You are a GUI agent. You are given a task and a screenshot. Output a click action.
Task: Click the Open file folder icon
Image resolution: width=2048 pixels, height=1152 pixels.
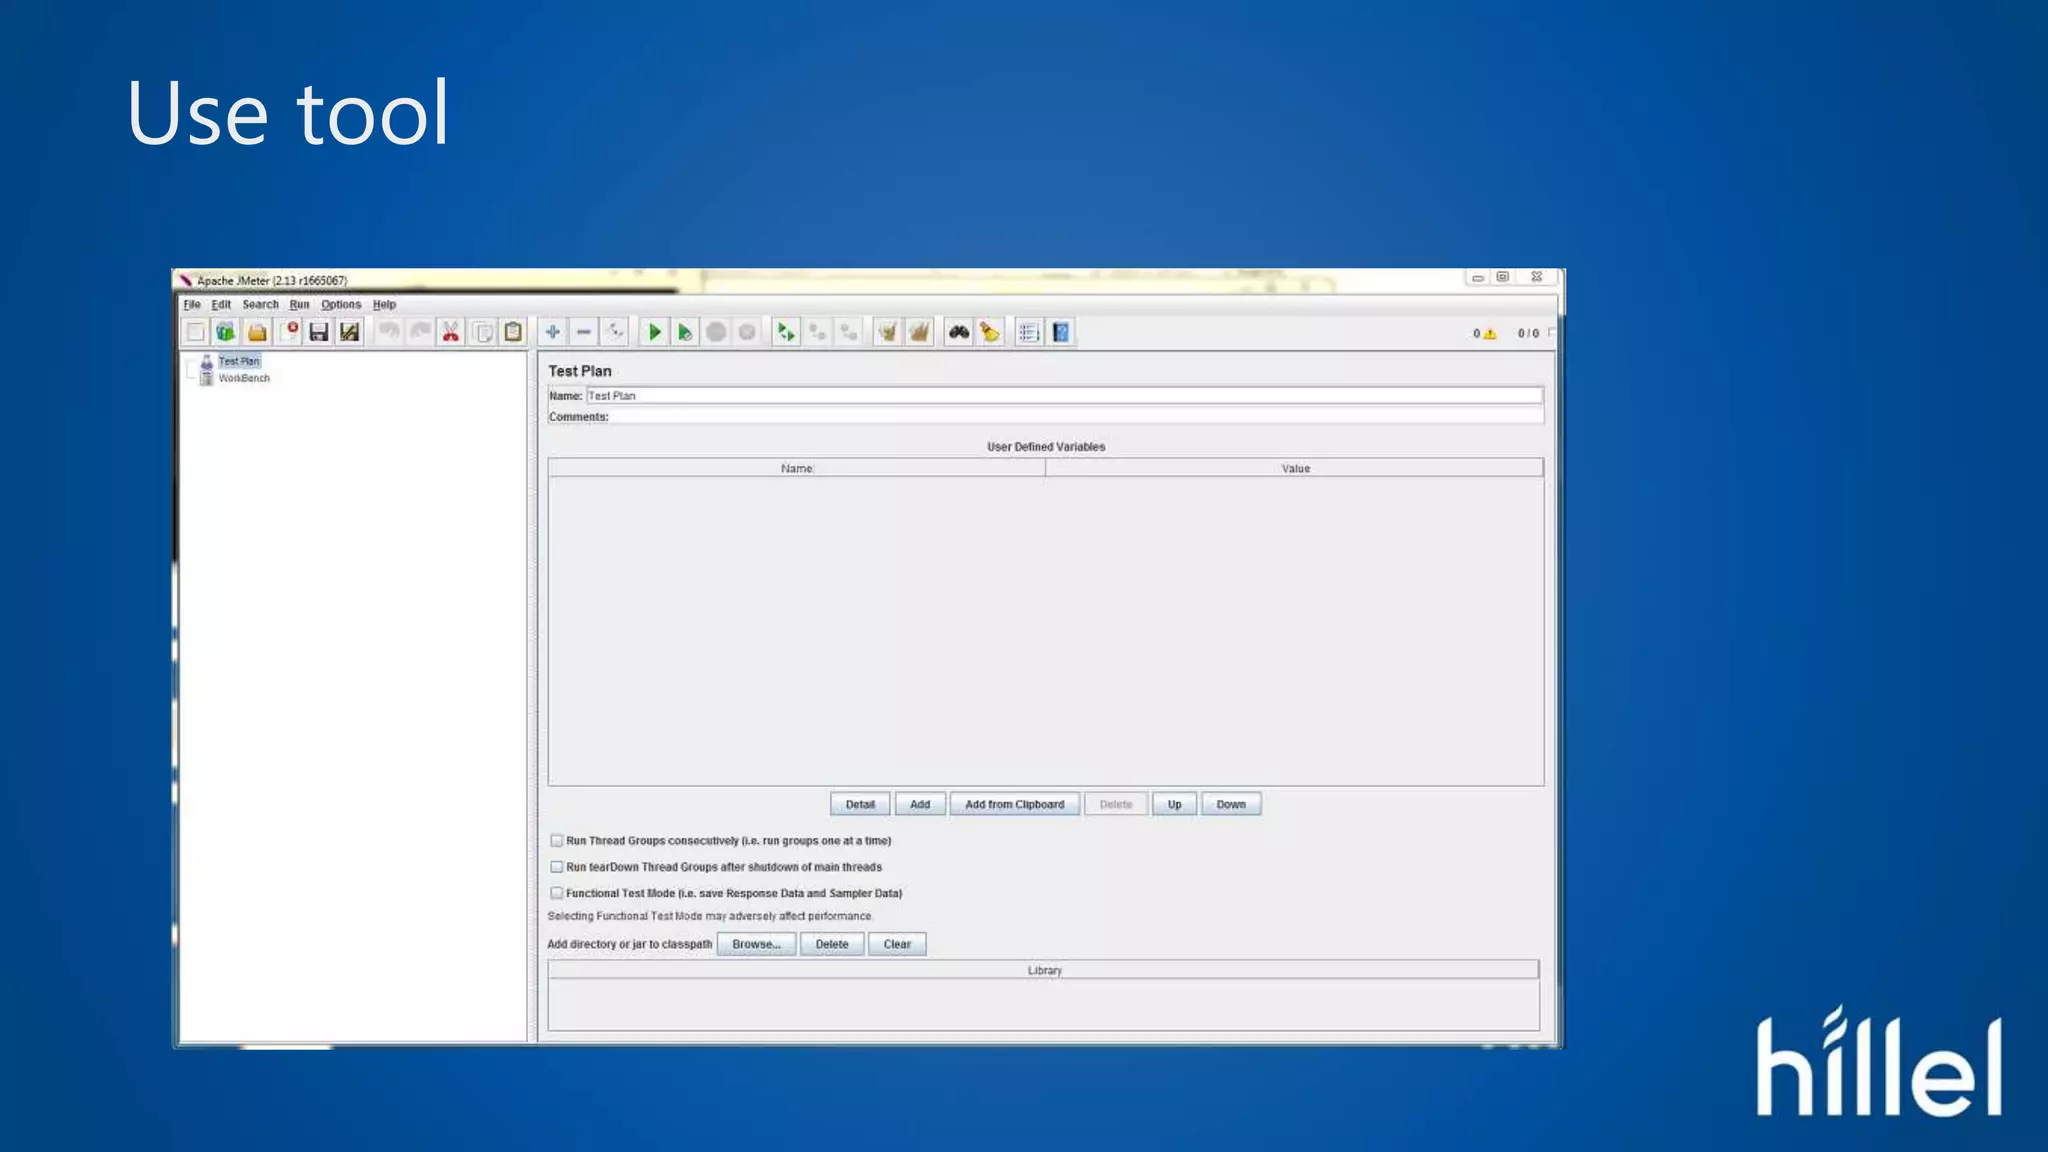257,332
